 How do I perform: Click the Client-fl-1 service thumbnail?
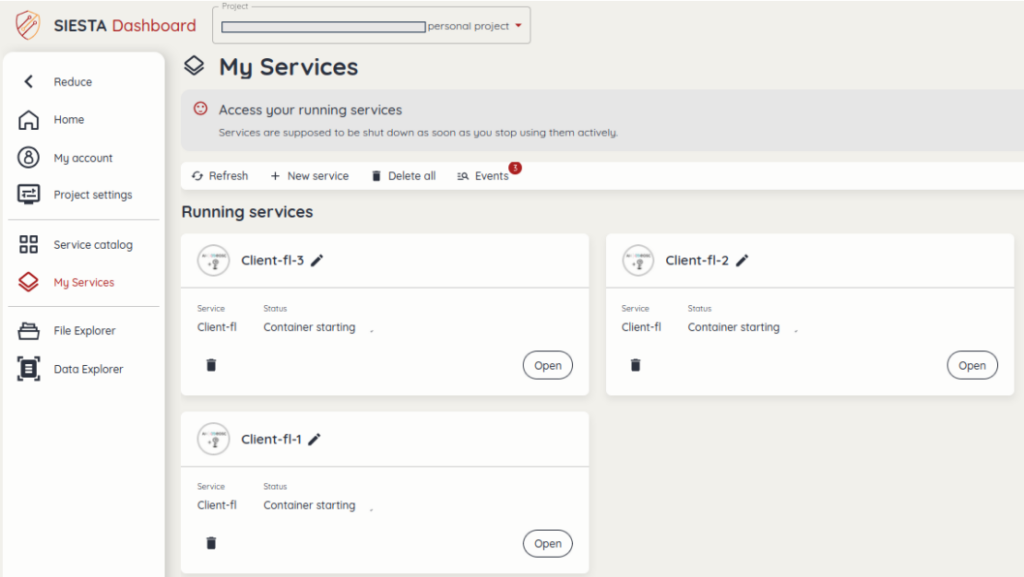tap(213, 439)
